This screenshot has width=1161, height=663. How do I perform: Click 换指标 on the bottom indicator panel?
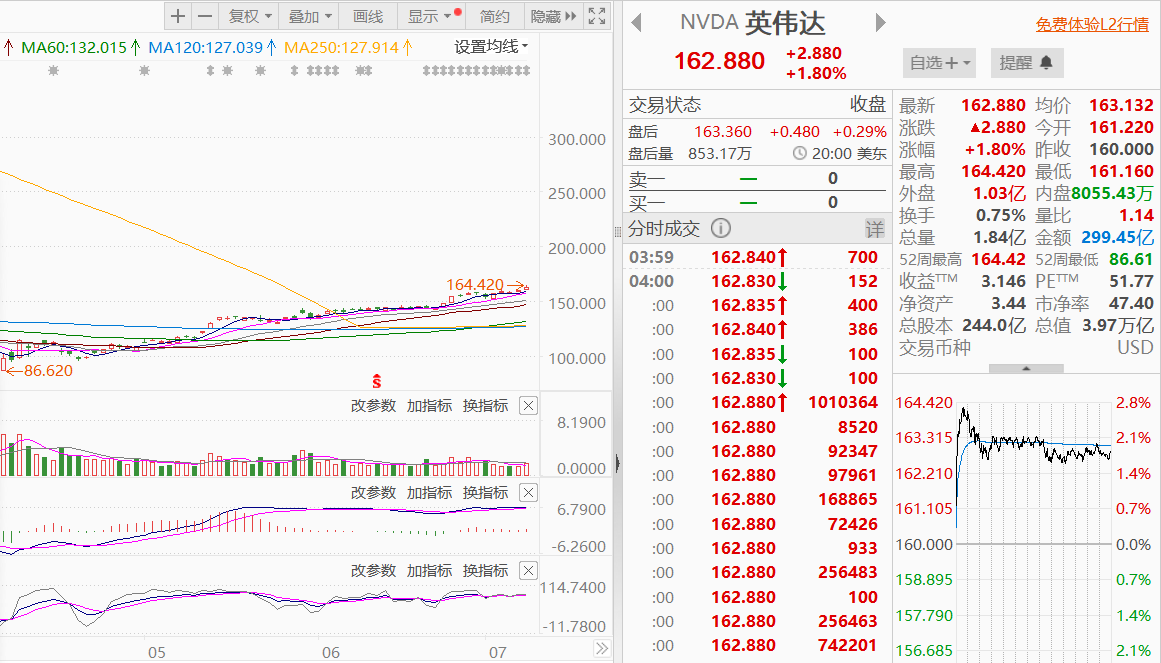[x=485, y=570]
